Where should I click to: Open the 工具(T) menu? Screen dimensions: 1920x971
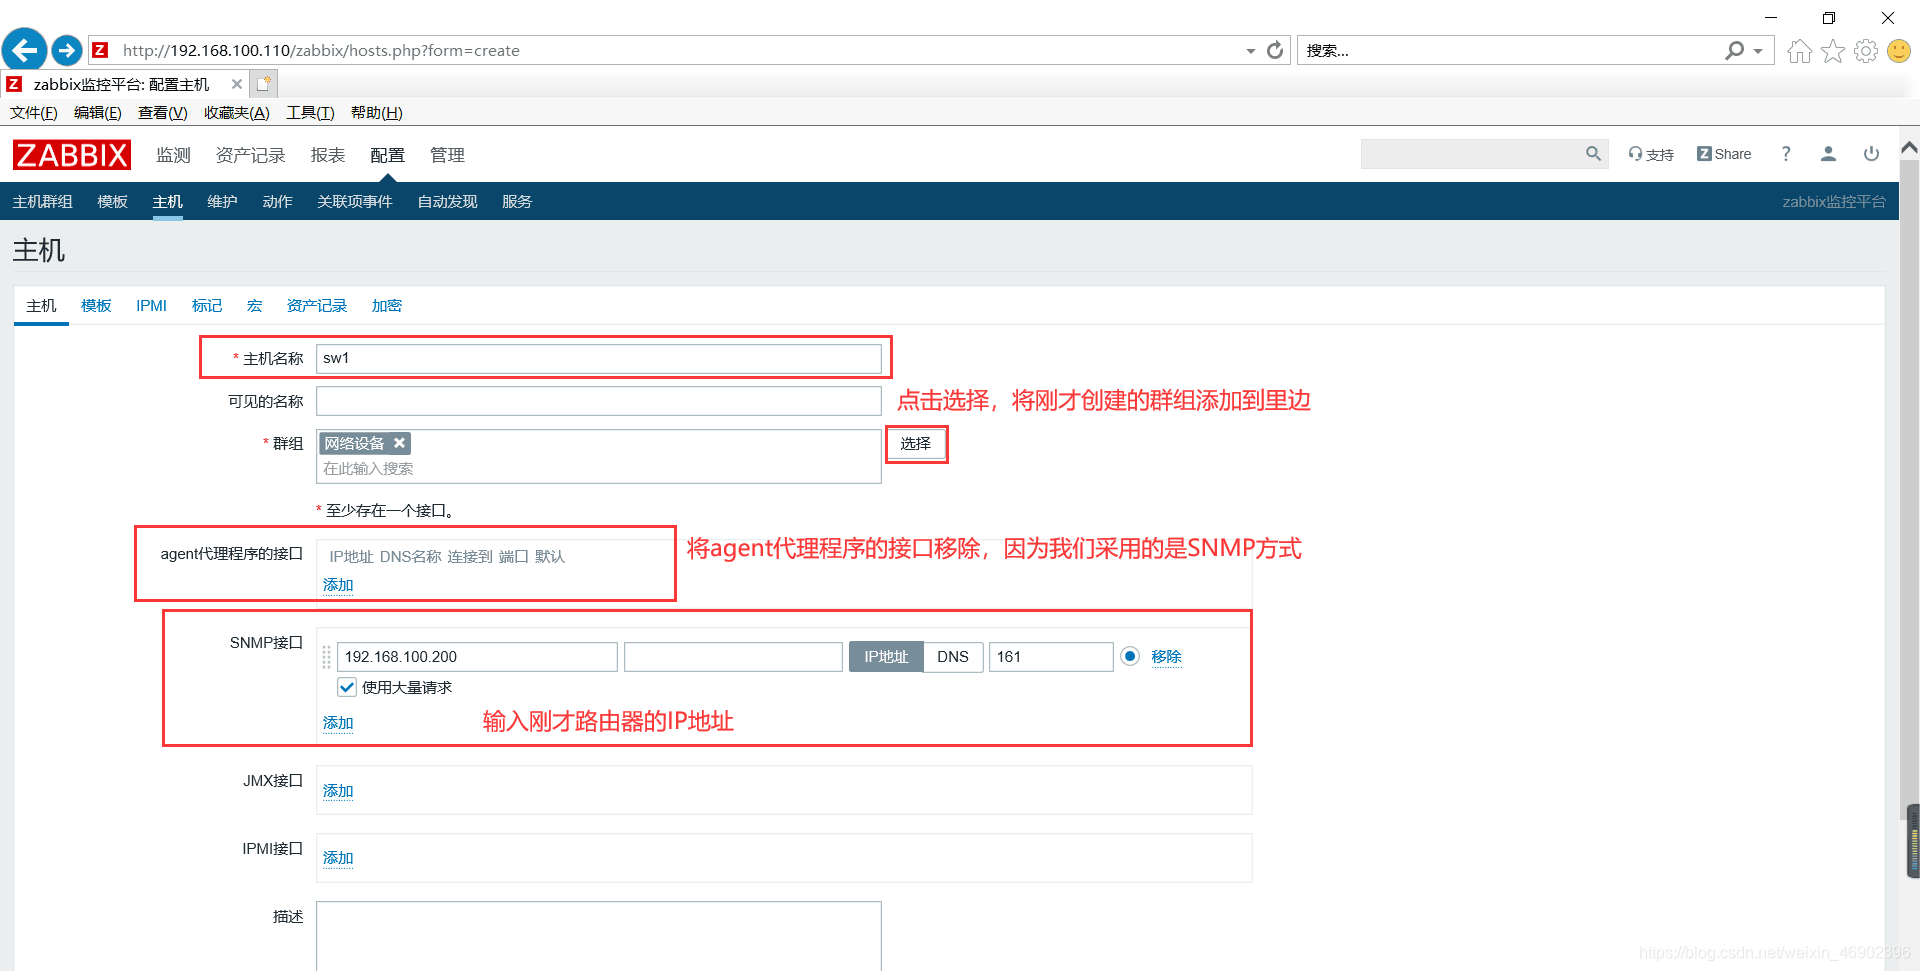point(310,113)
